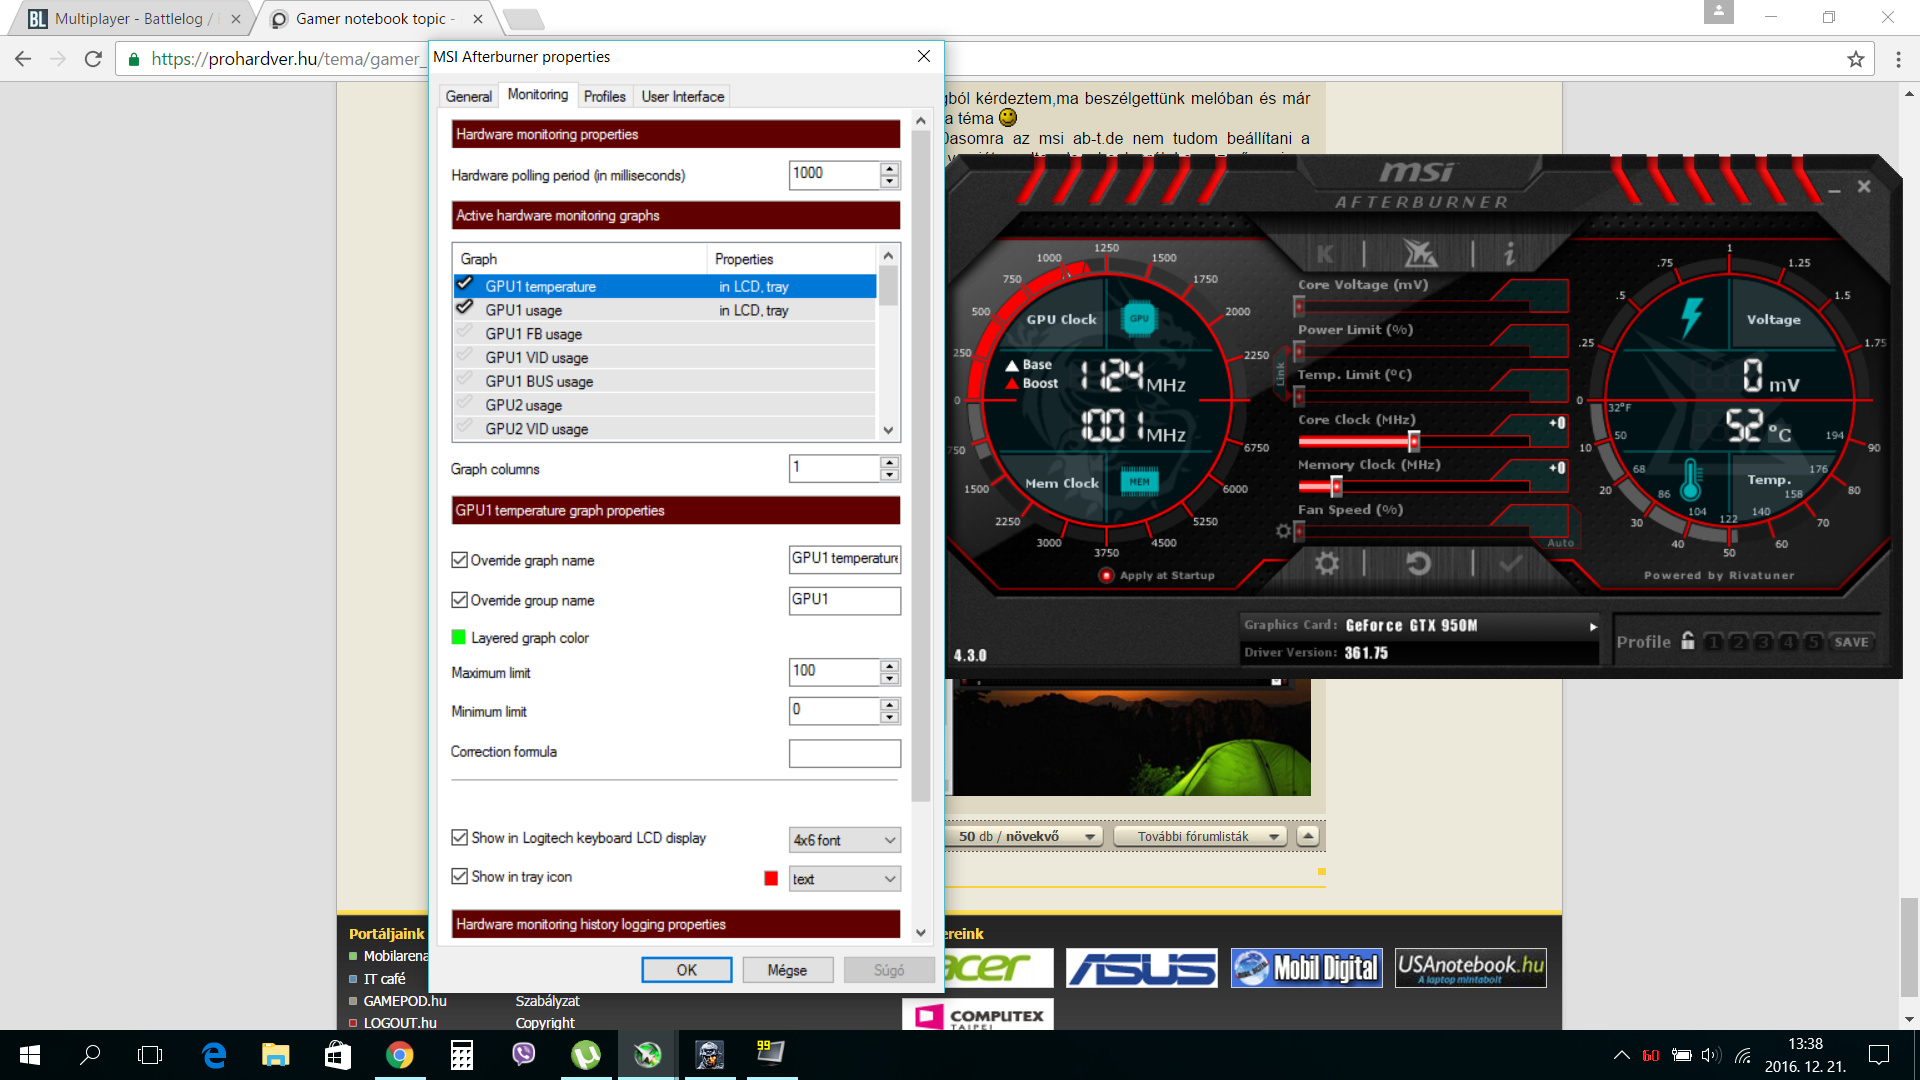Switch to the Monitoring tab
The width and height of the screenshot is (1920, 1080).
click(x=537, y=94)
